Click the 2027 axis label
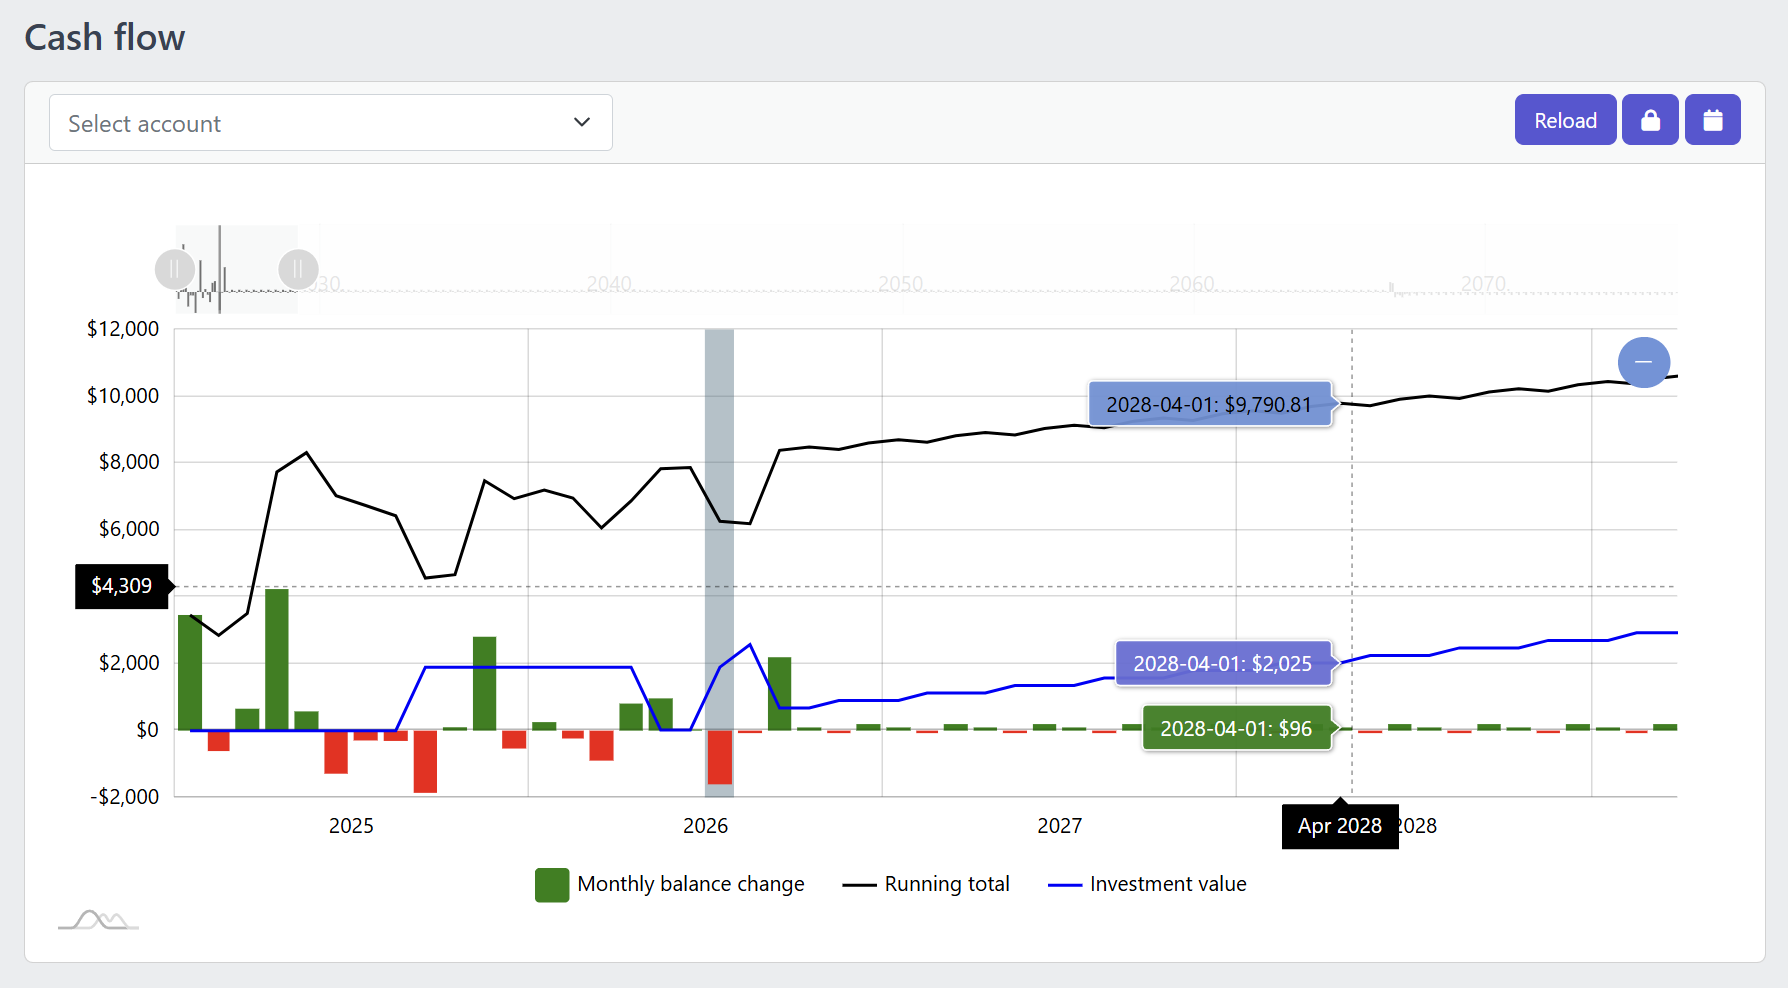The width and height of the screenshot is (1788, 988). [1059, 826]
